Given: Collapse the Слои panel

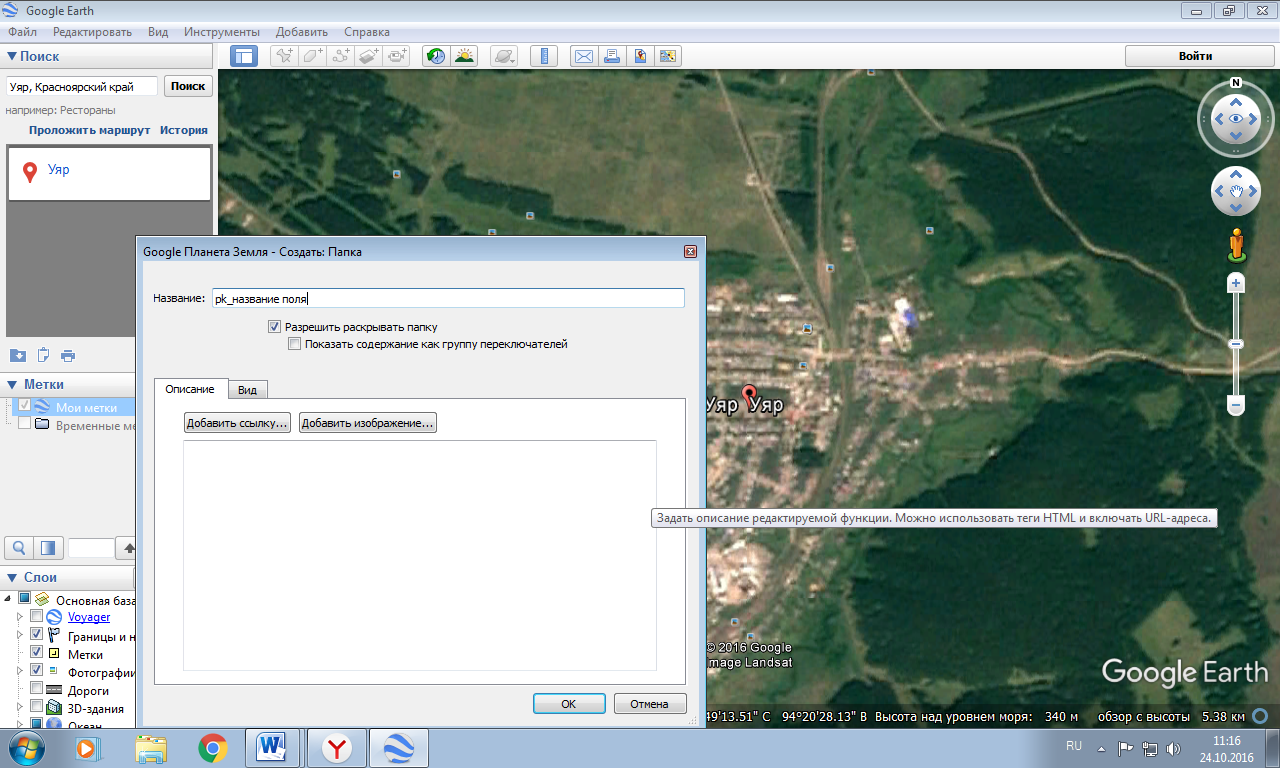Looking at the screenshot, I should pyautogui.click(x=11, y=578).
